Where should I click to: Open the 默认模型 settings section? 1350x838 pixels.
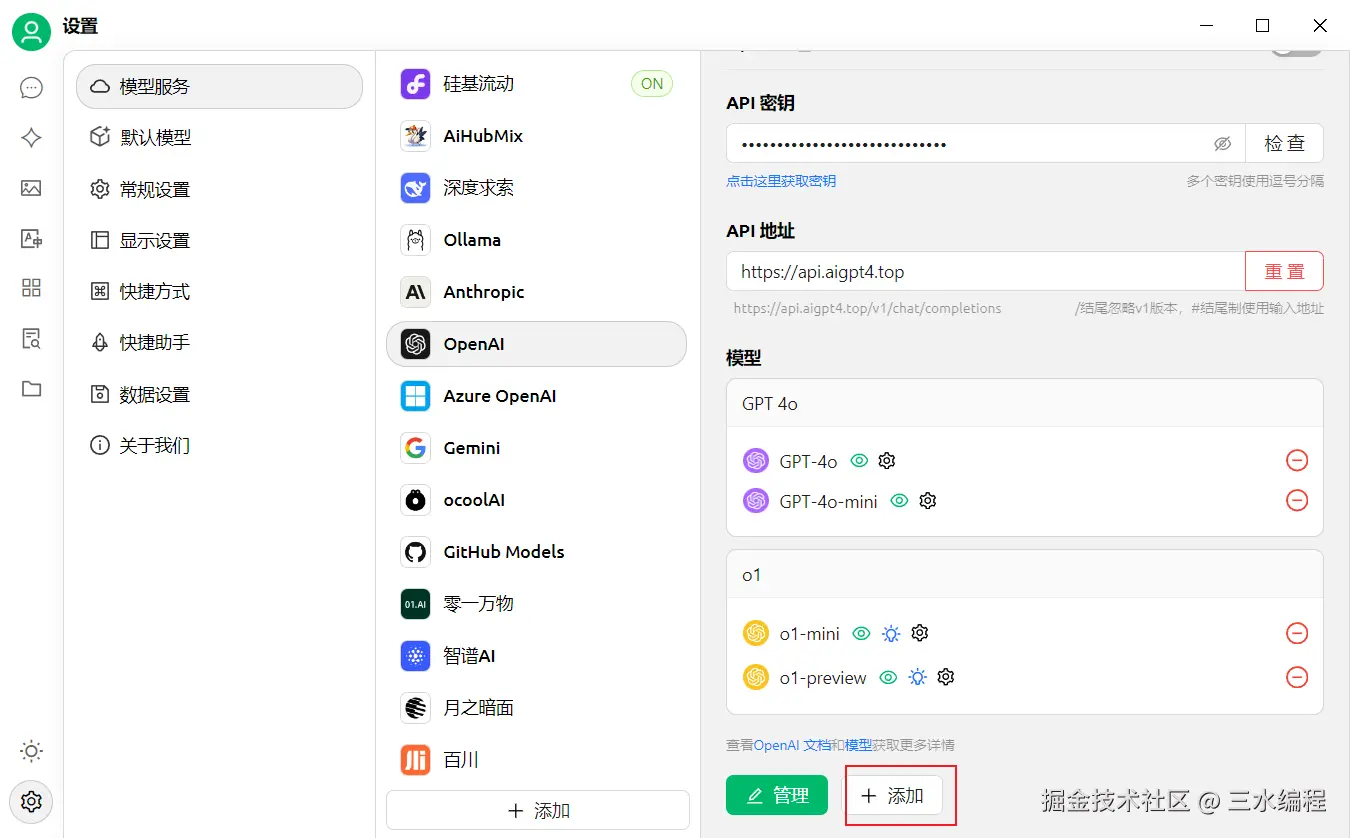point(219,138)
